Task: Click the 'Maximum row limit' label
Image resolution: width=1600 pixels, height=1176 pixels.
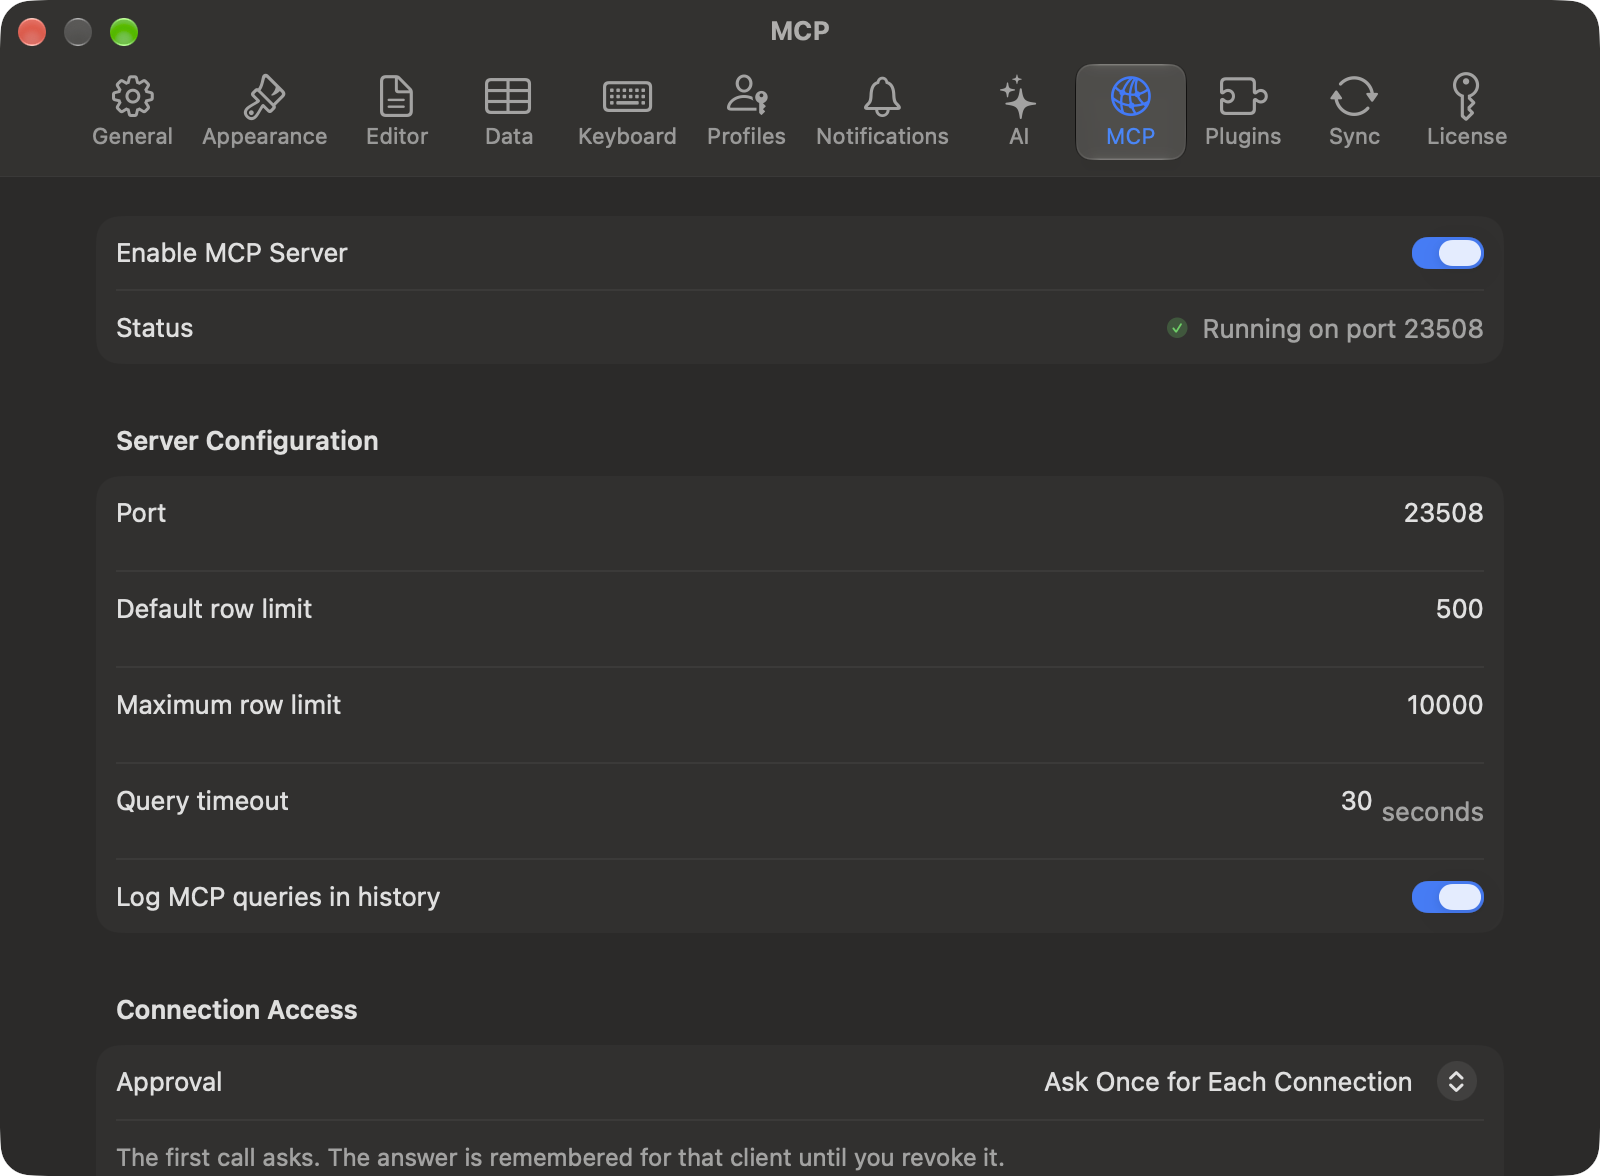Action: (228, 705)
